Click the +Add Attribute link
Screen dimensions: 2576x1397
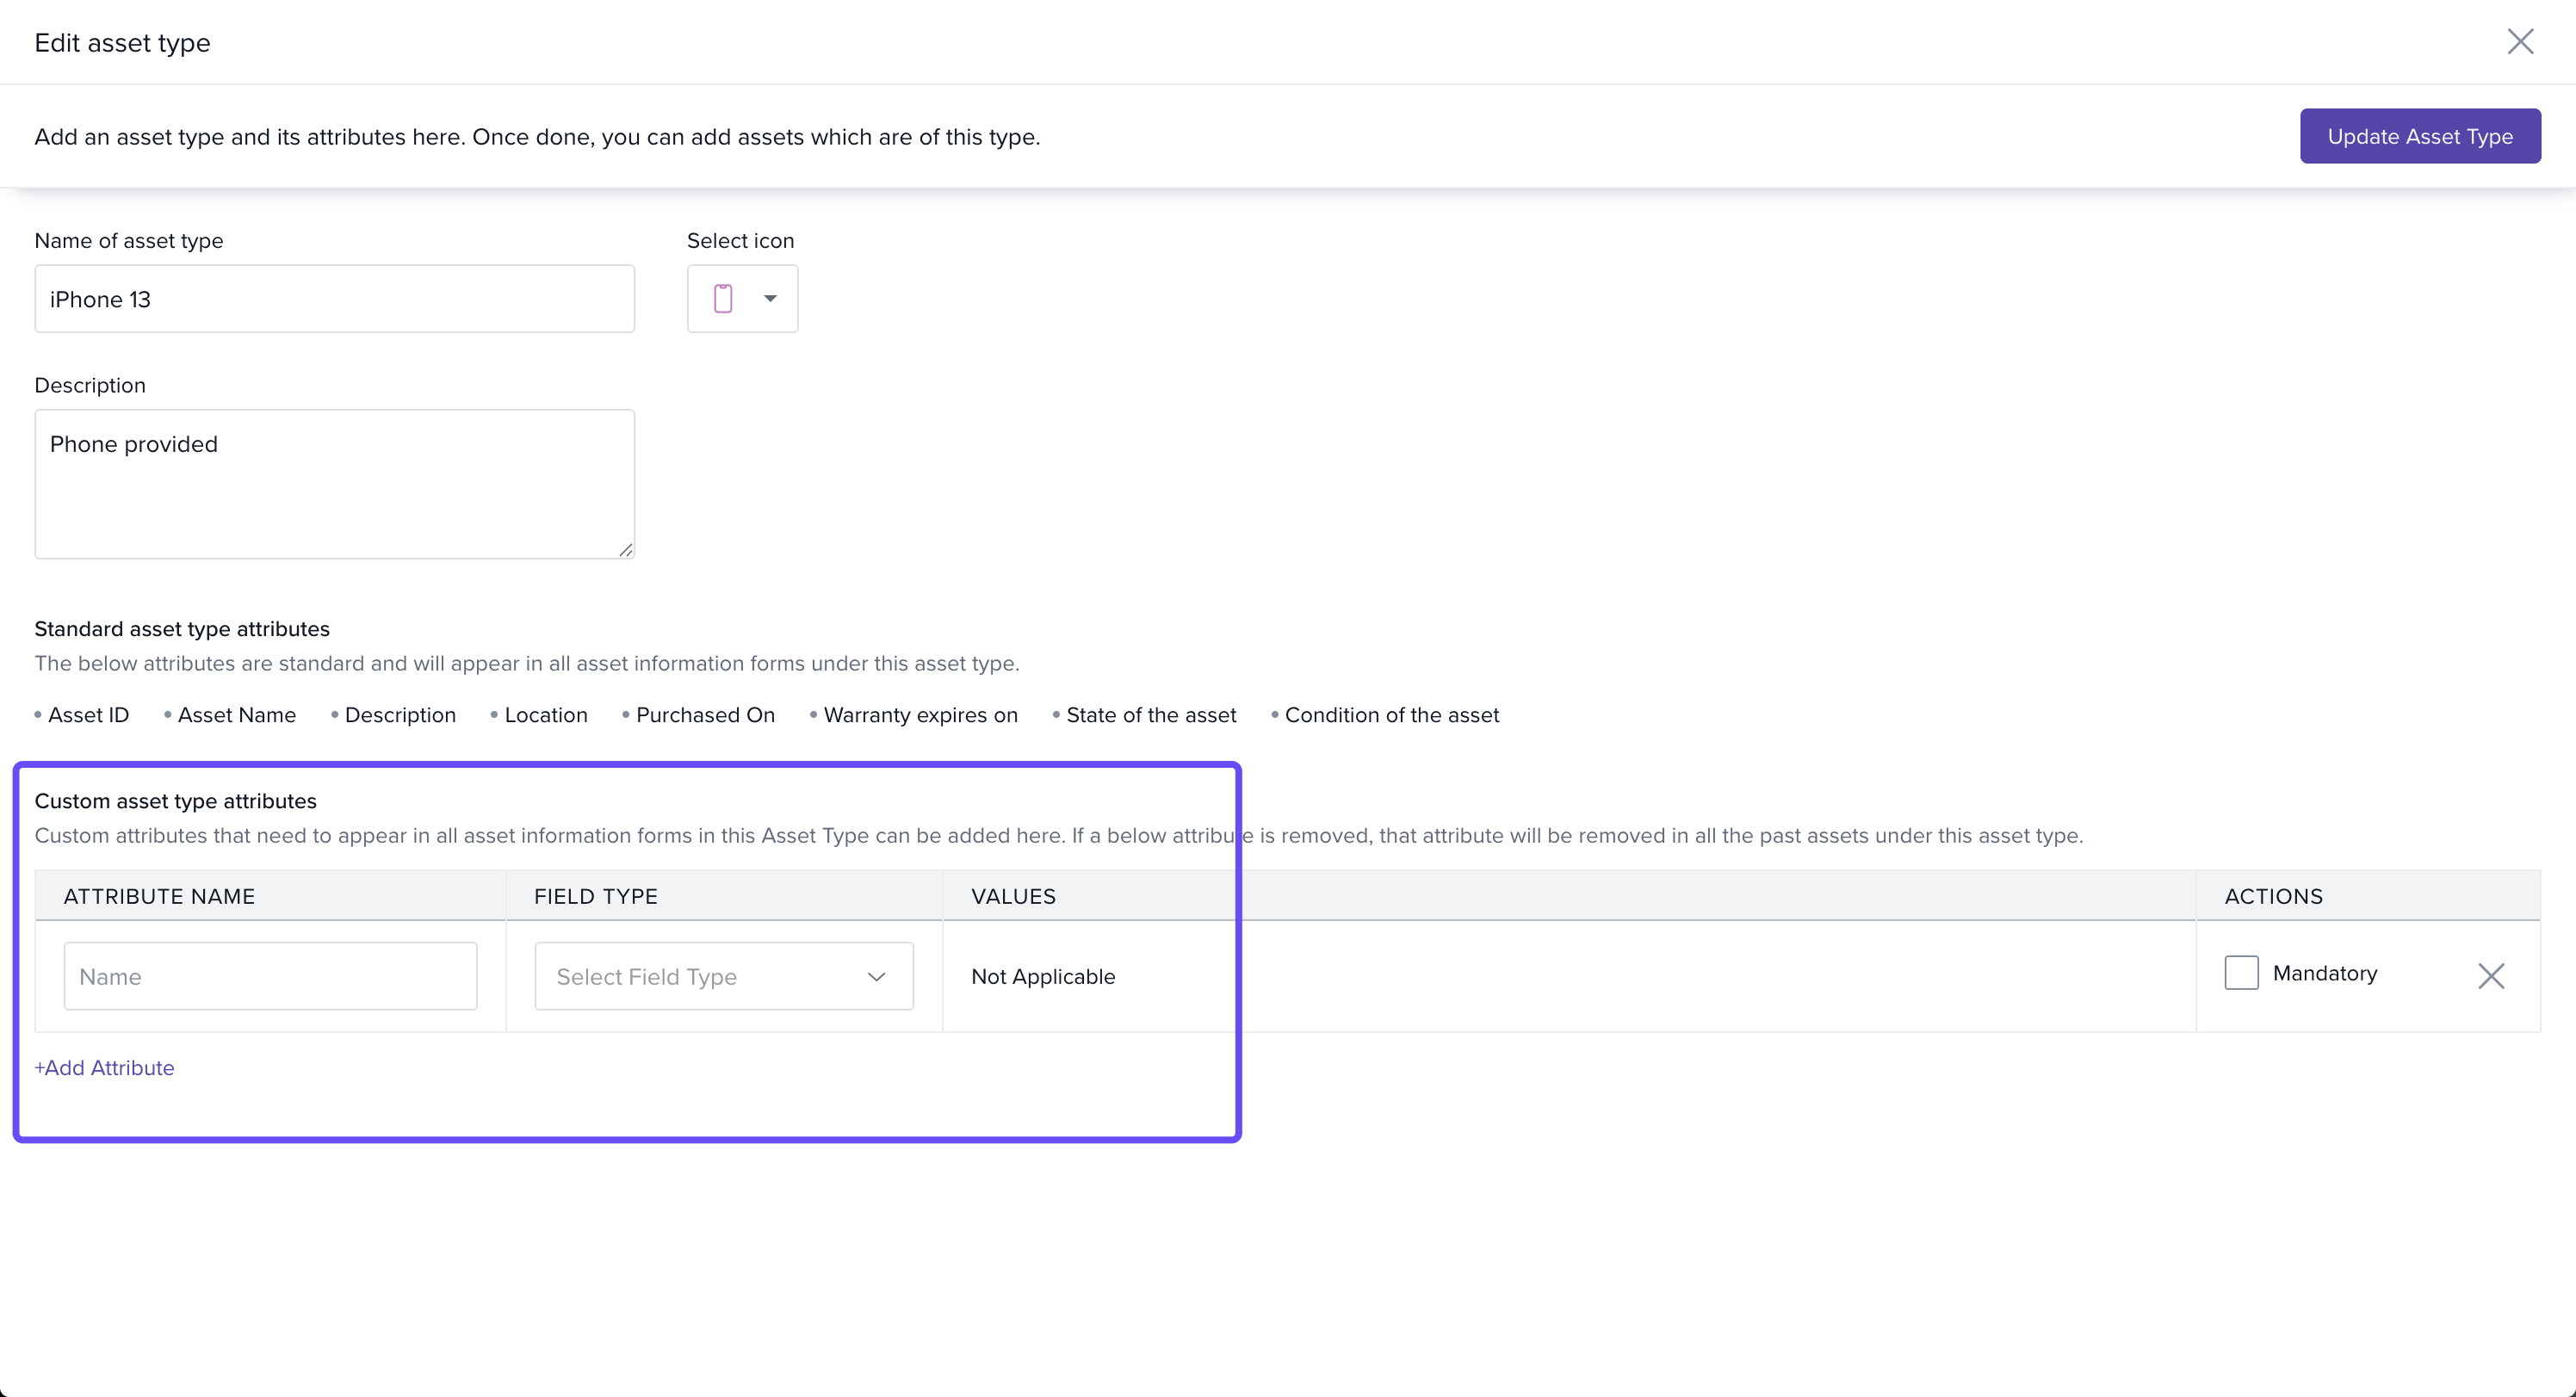pyautogui.click(x=104, y=1067)
